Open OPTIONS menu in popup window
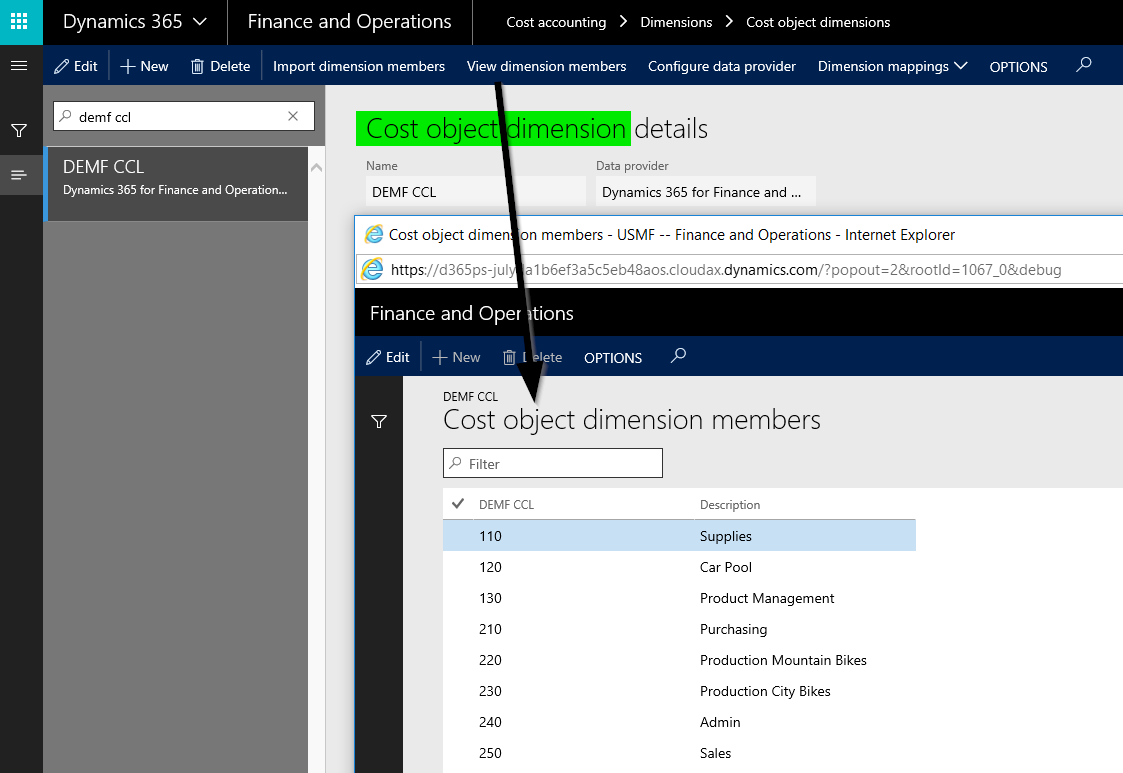Viewport: 1123px width, 773px height. pyautogui.click(x=613, y=358)
